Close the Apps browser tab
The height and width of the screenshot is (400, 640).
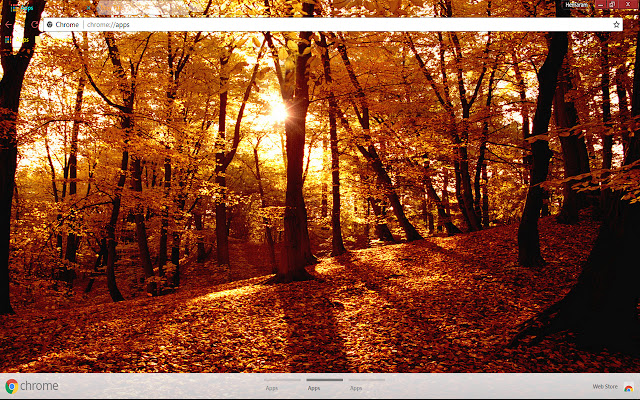pyautogui.click(x=88, y=8)
